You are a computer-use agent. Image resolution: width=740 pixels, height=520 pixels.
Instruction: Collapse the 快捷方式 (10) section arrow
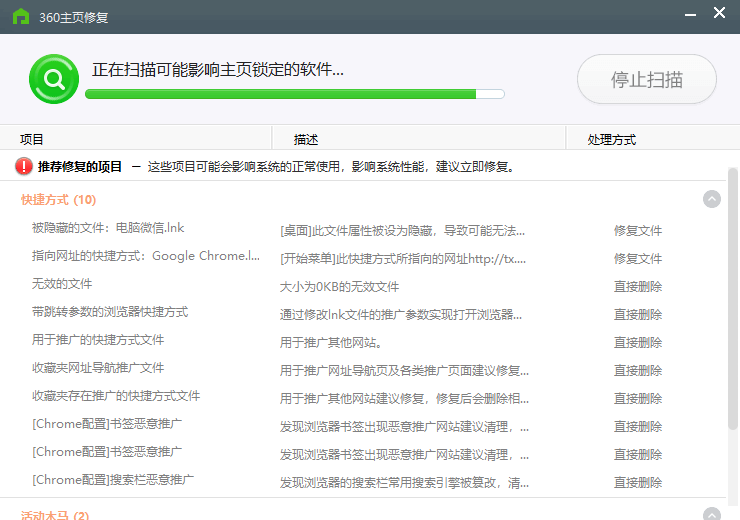point(712,199)
